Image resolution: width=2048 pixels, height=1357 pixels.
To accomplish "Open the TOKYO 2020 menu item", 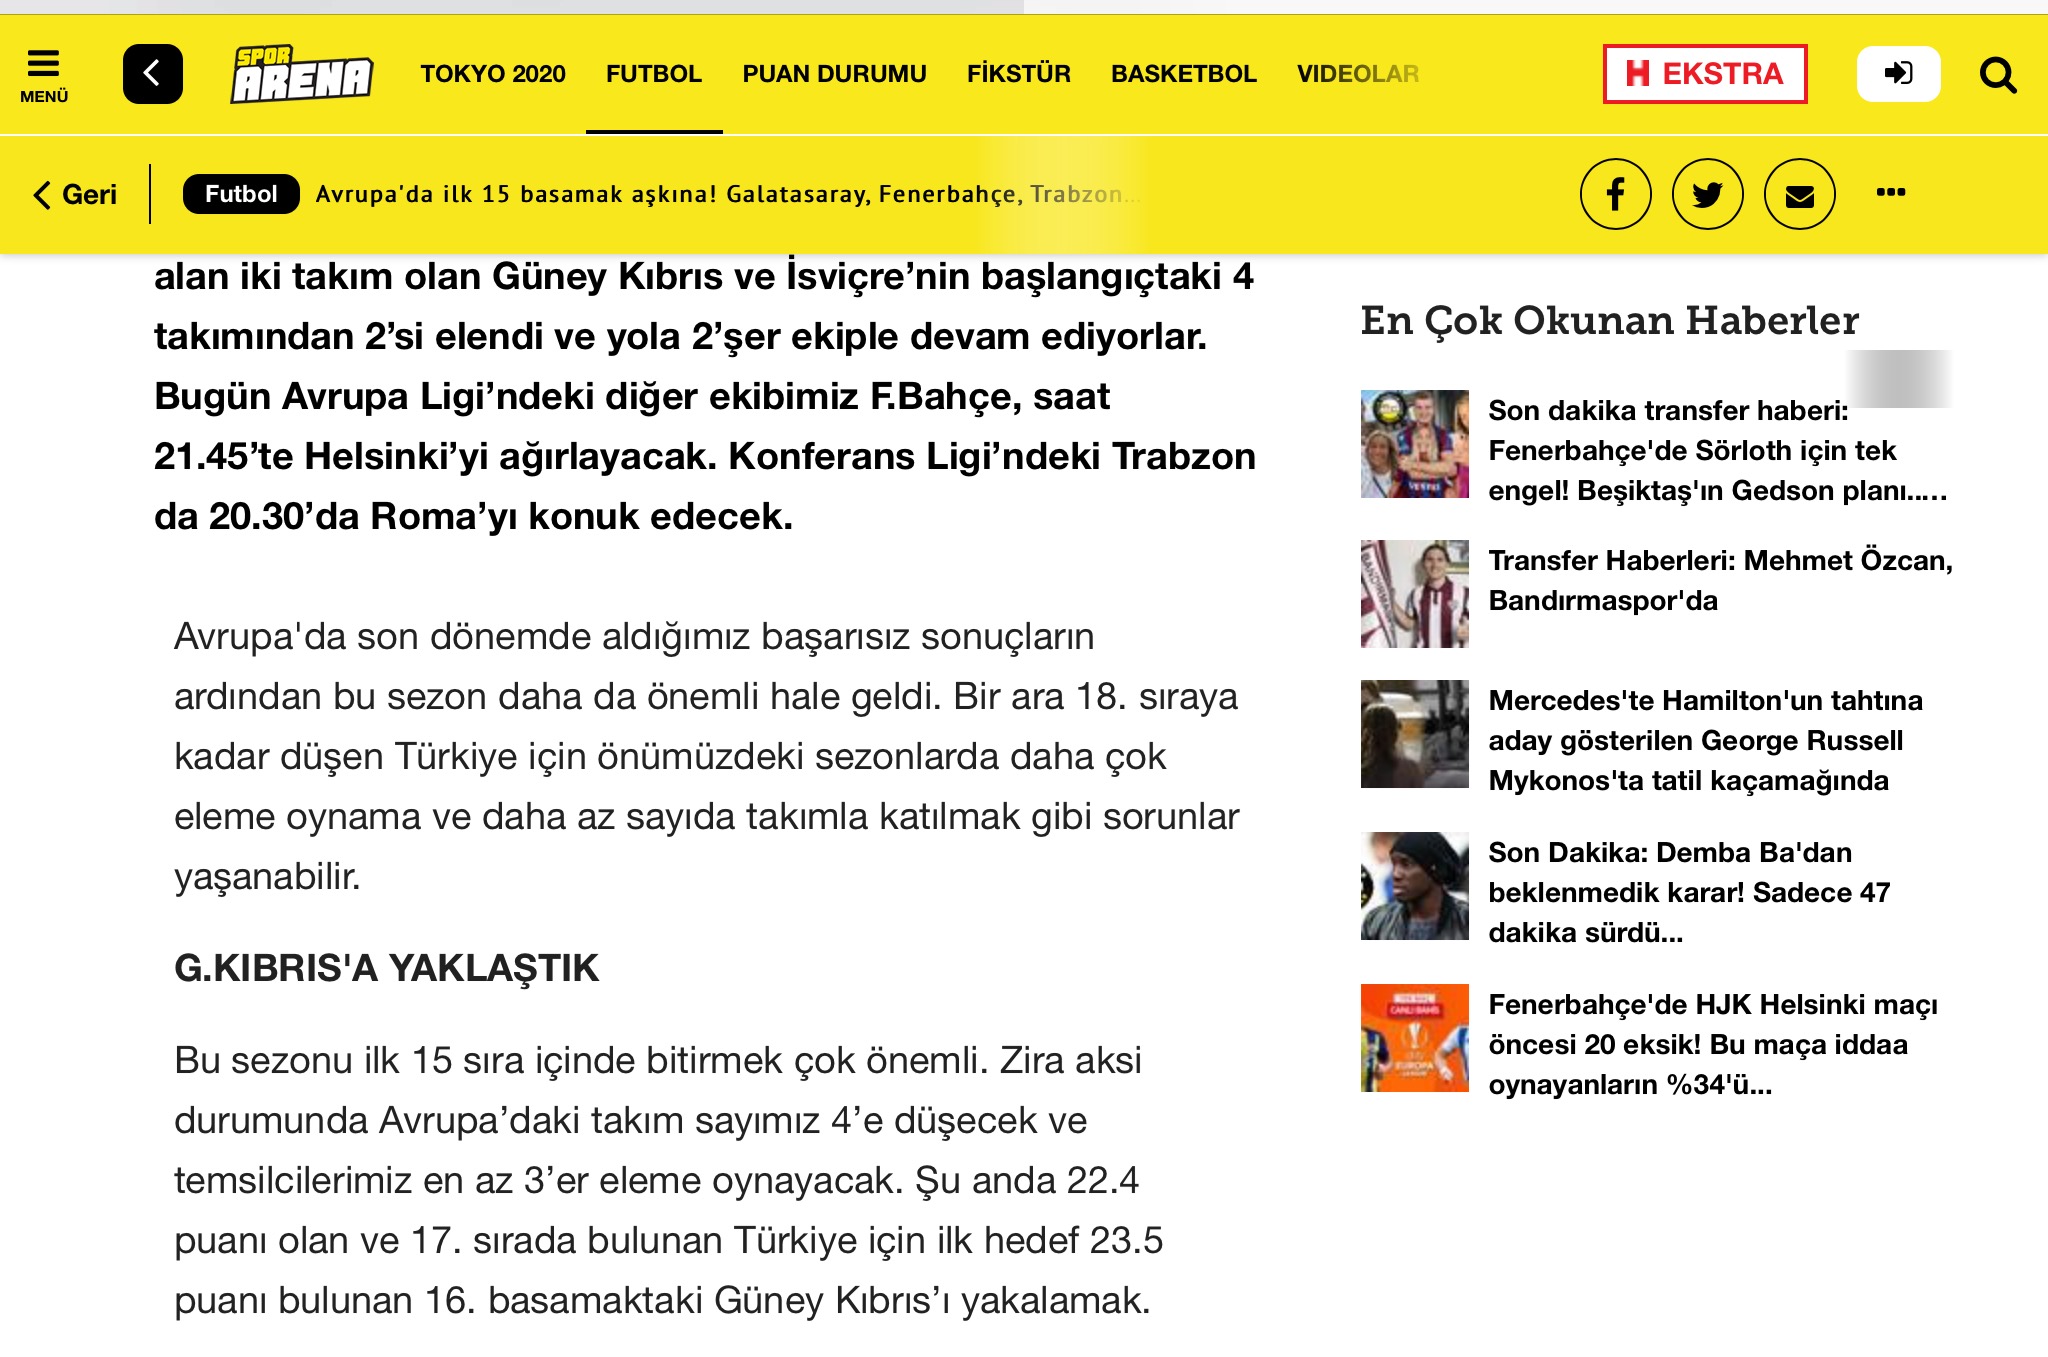I will (492, 74).
